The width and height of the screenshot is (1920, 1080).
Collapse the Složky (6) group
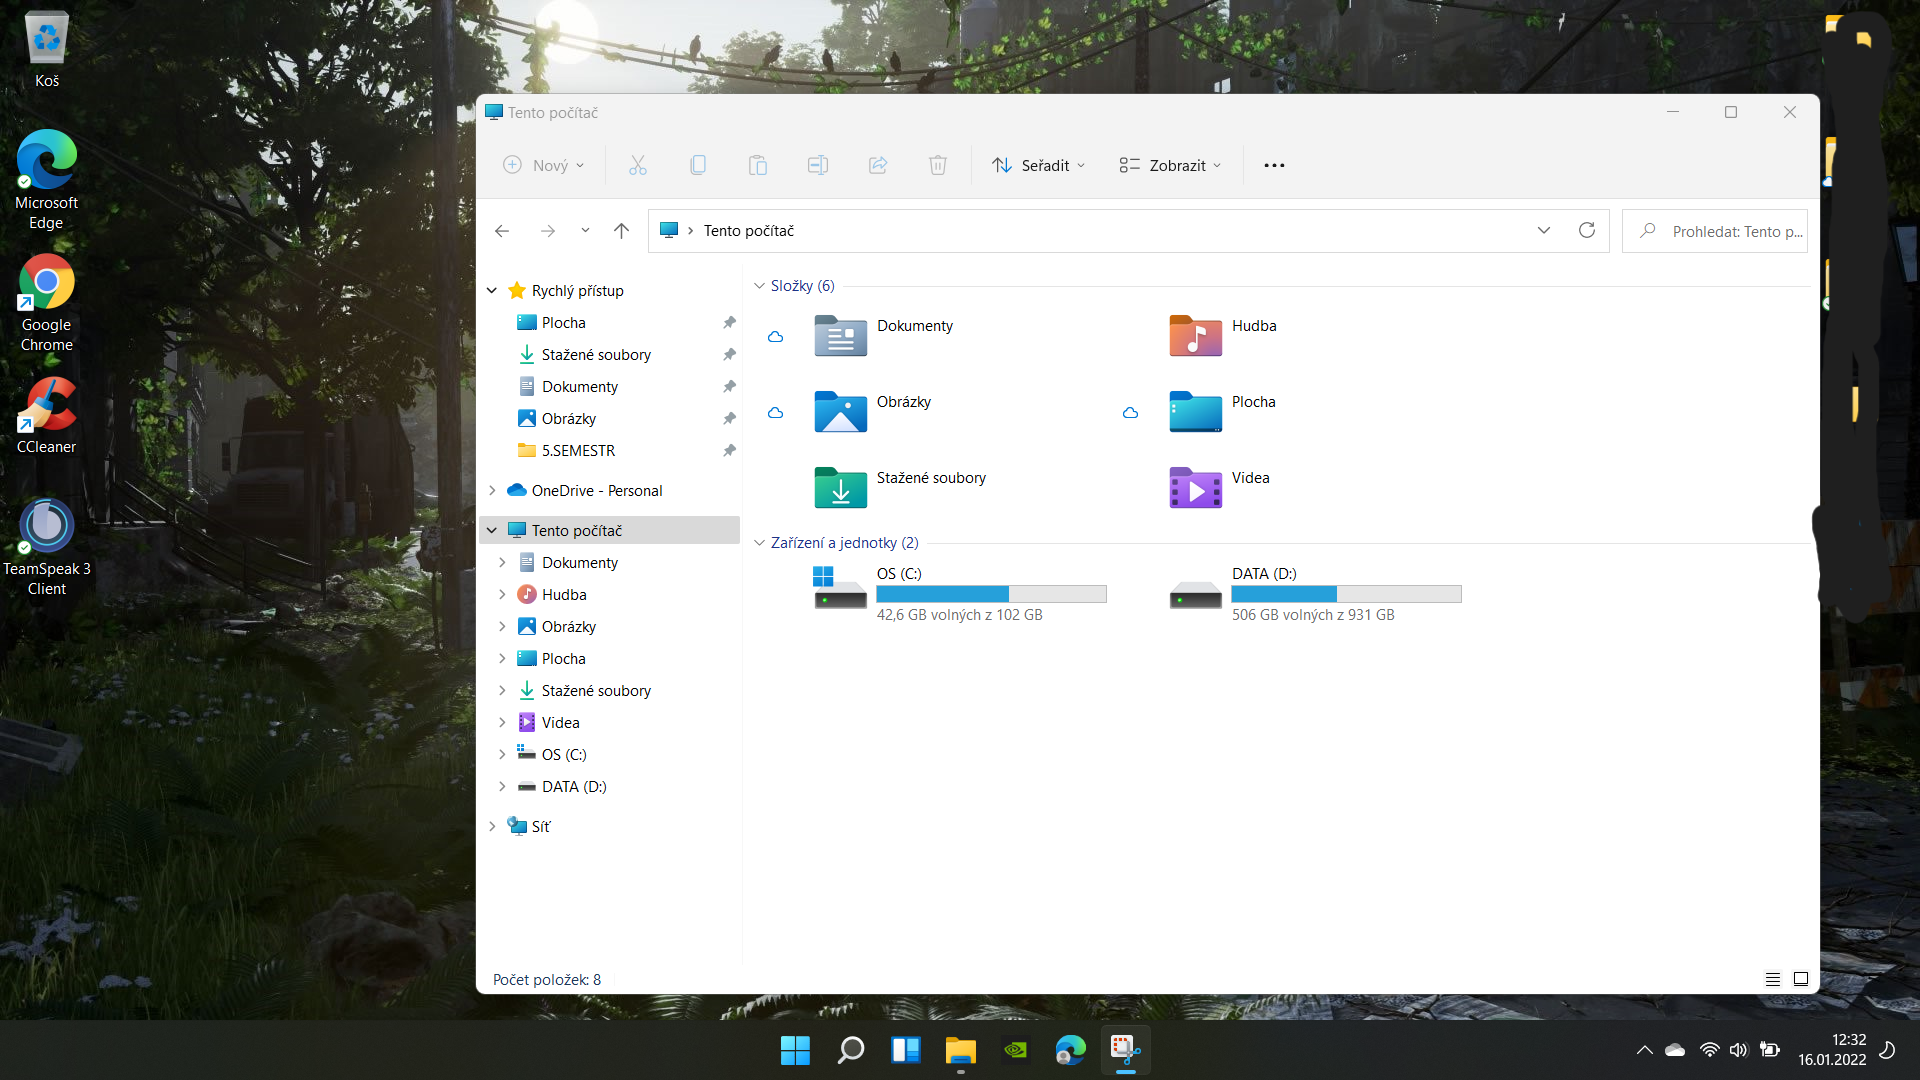tap(759, 286)
